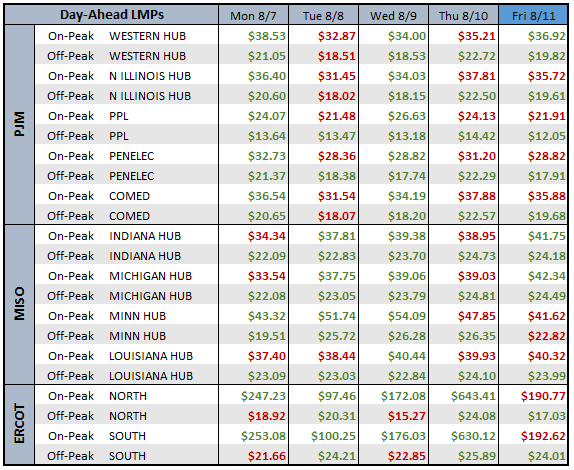
Task: Click On-Peak PPL Monday value $24.07
Action: pyautogui.click(x=266, y=116)
